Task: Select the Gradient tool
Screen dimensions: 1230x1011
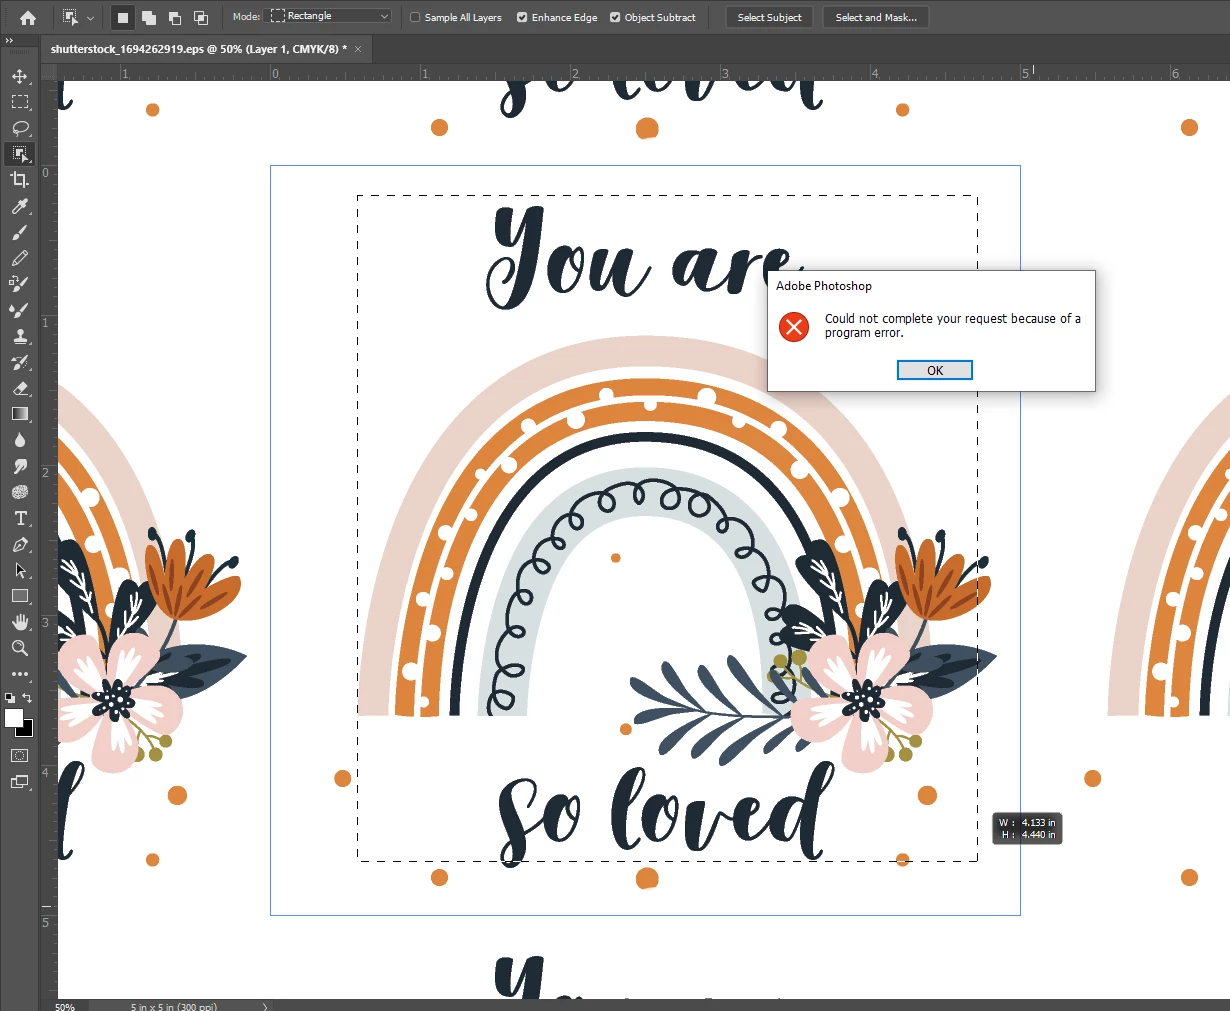Action: [19, 414]
